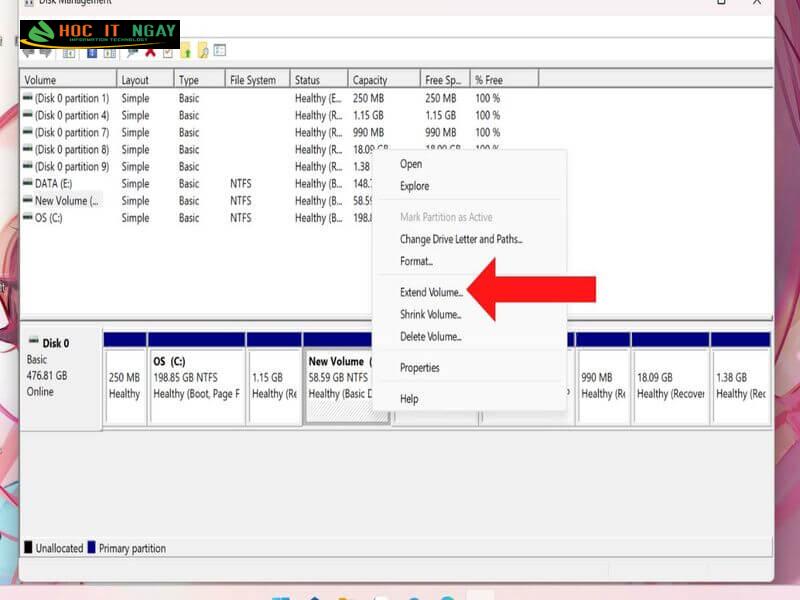The height and width of the screenshot is (600, 800).
Task: Click the list view settings toolbar icon
Action: pyautogui.click(x=220, y=50)
